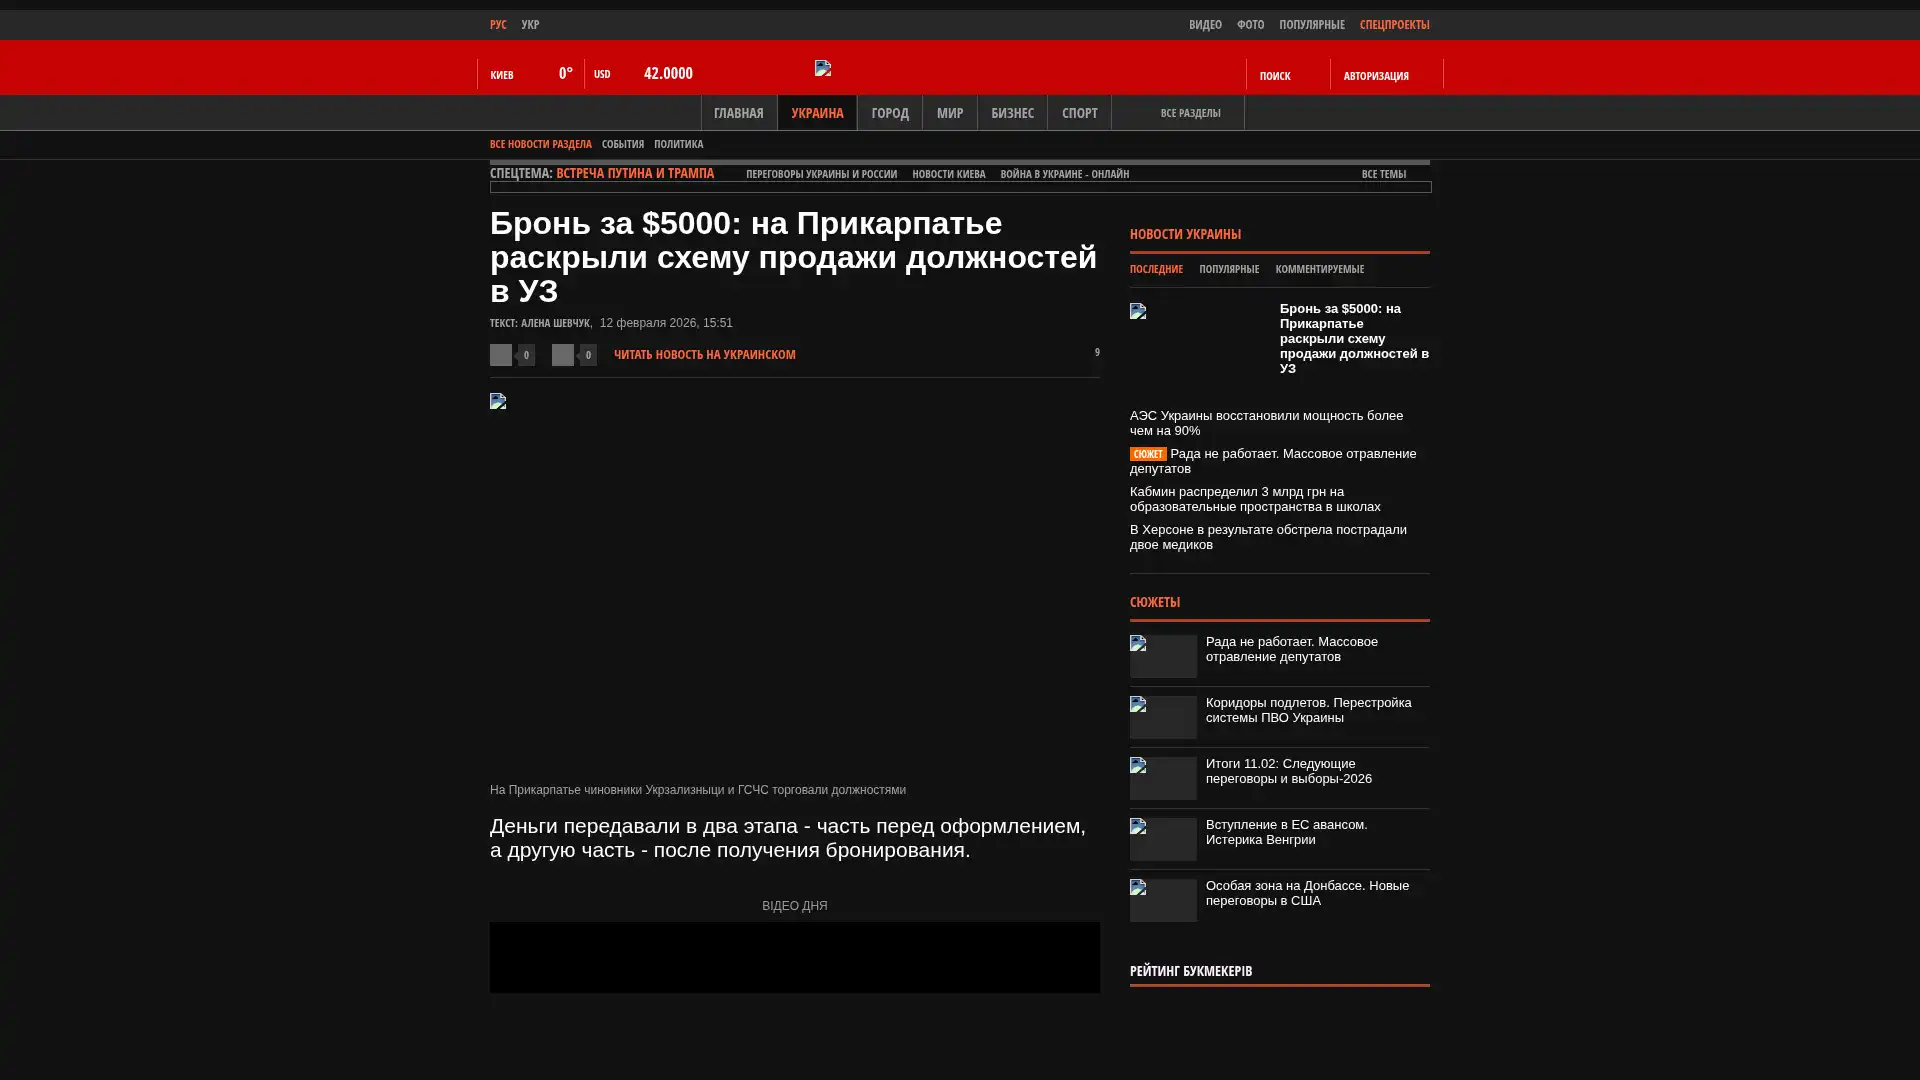
Task: Open thumbnail of Вступление в ЕС story
Action: click(x=1163, y=839)
